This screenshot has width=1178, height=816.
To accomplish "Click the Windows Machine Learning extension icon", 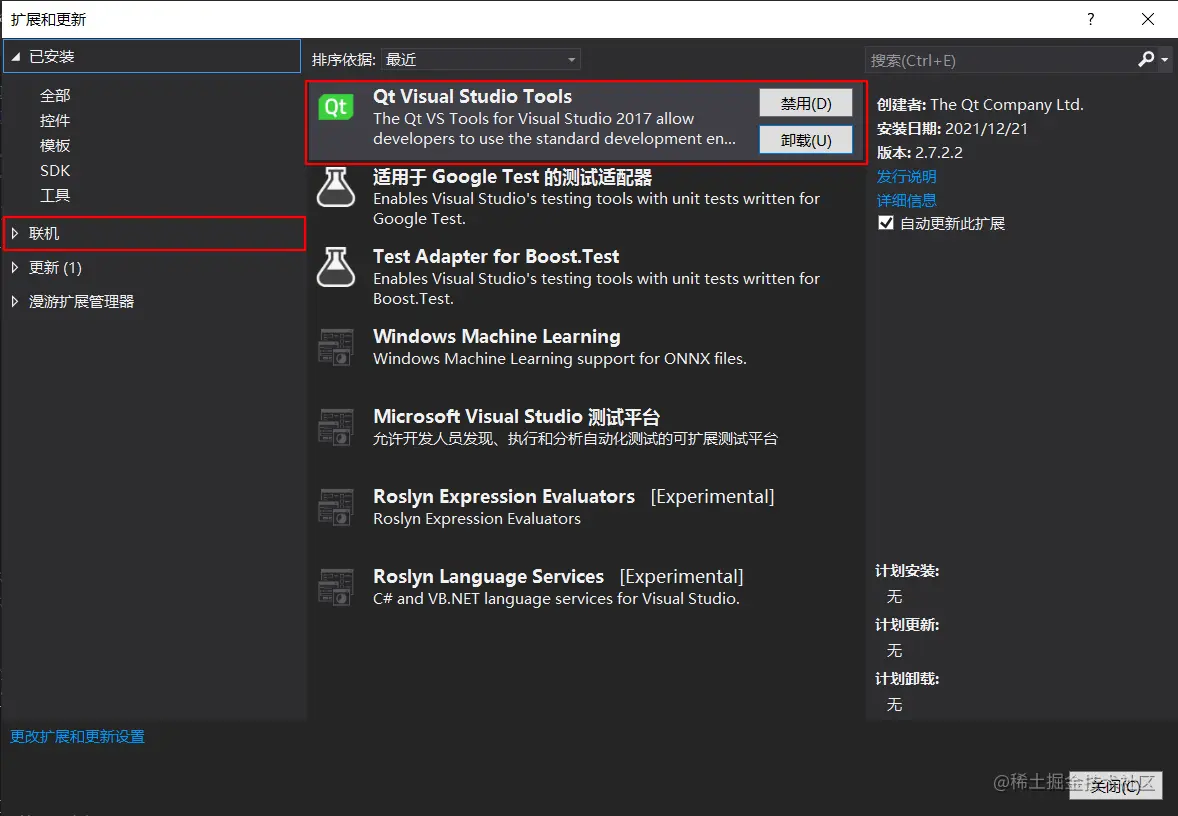I will coord(336,347).
